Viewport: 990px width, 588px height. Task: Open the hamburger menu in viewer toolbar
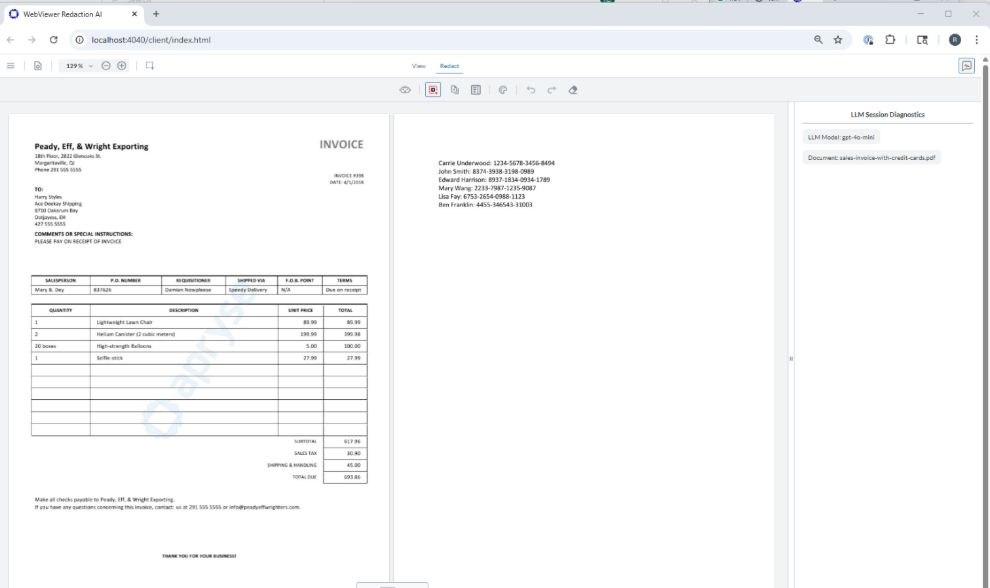click(11, 66)
